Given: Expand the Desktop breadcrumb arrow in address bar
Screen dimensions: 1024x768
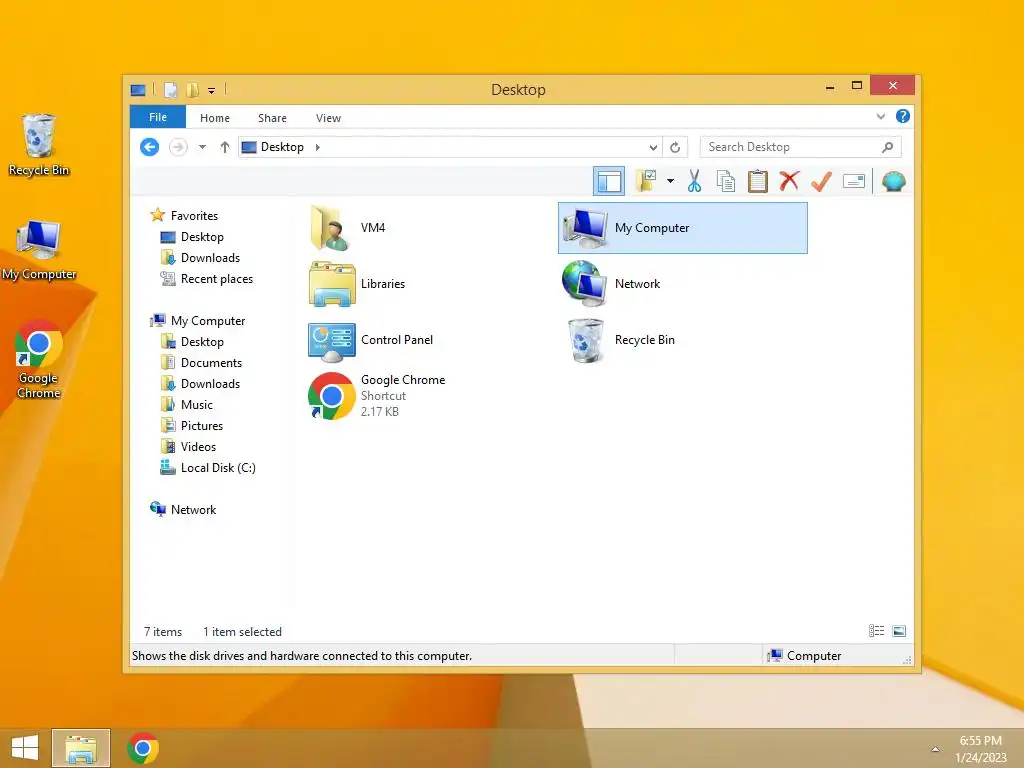Looking at the screenshot, I should coord(317,147).
